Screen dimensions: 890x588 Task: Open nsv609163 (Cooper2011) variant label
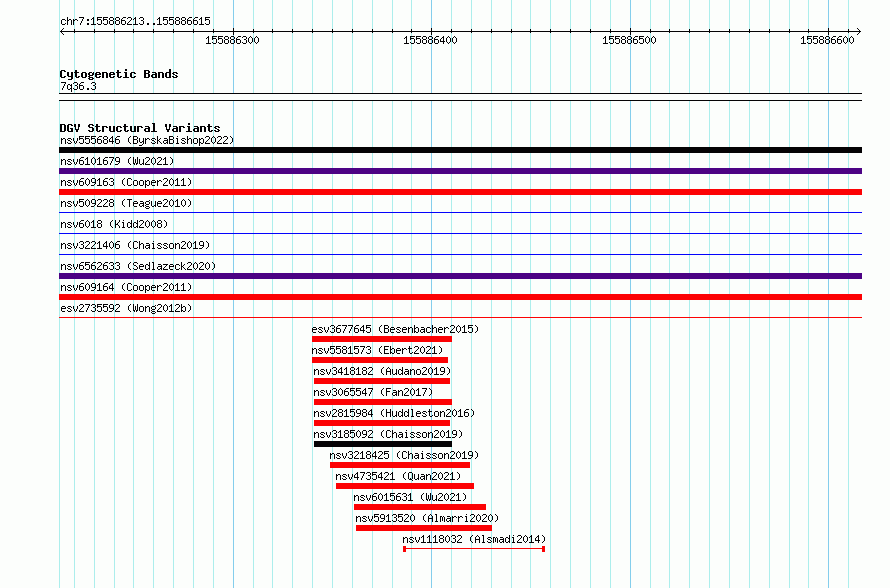[126, 182]
